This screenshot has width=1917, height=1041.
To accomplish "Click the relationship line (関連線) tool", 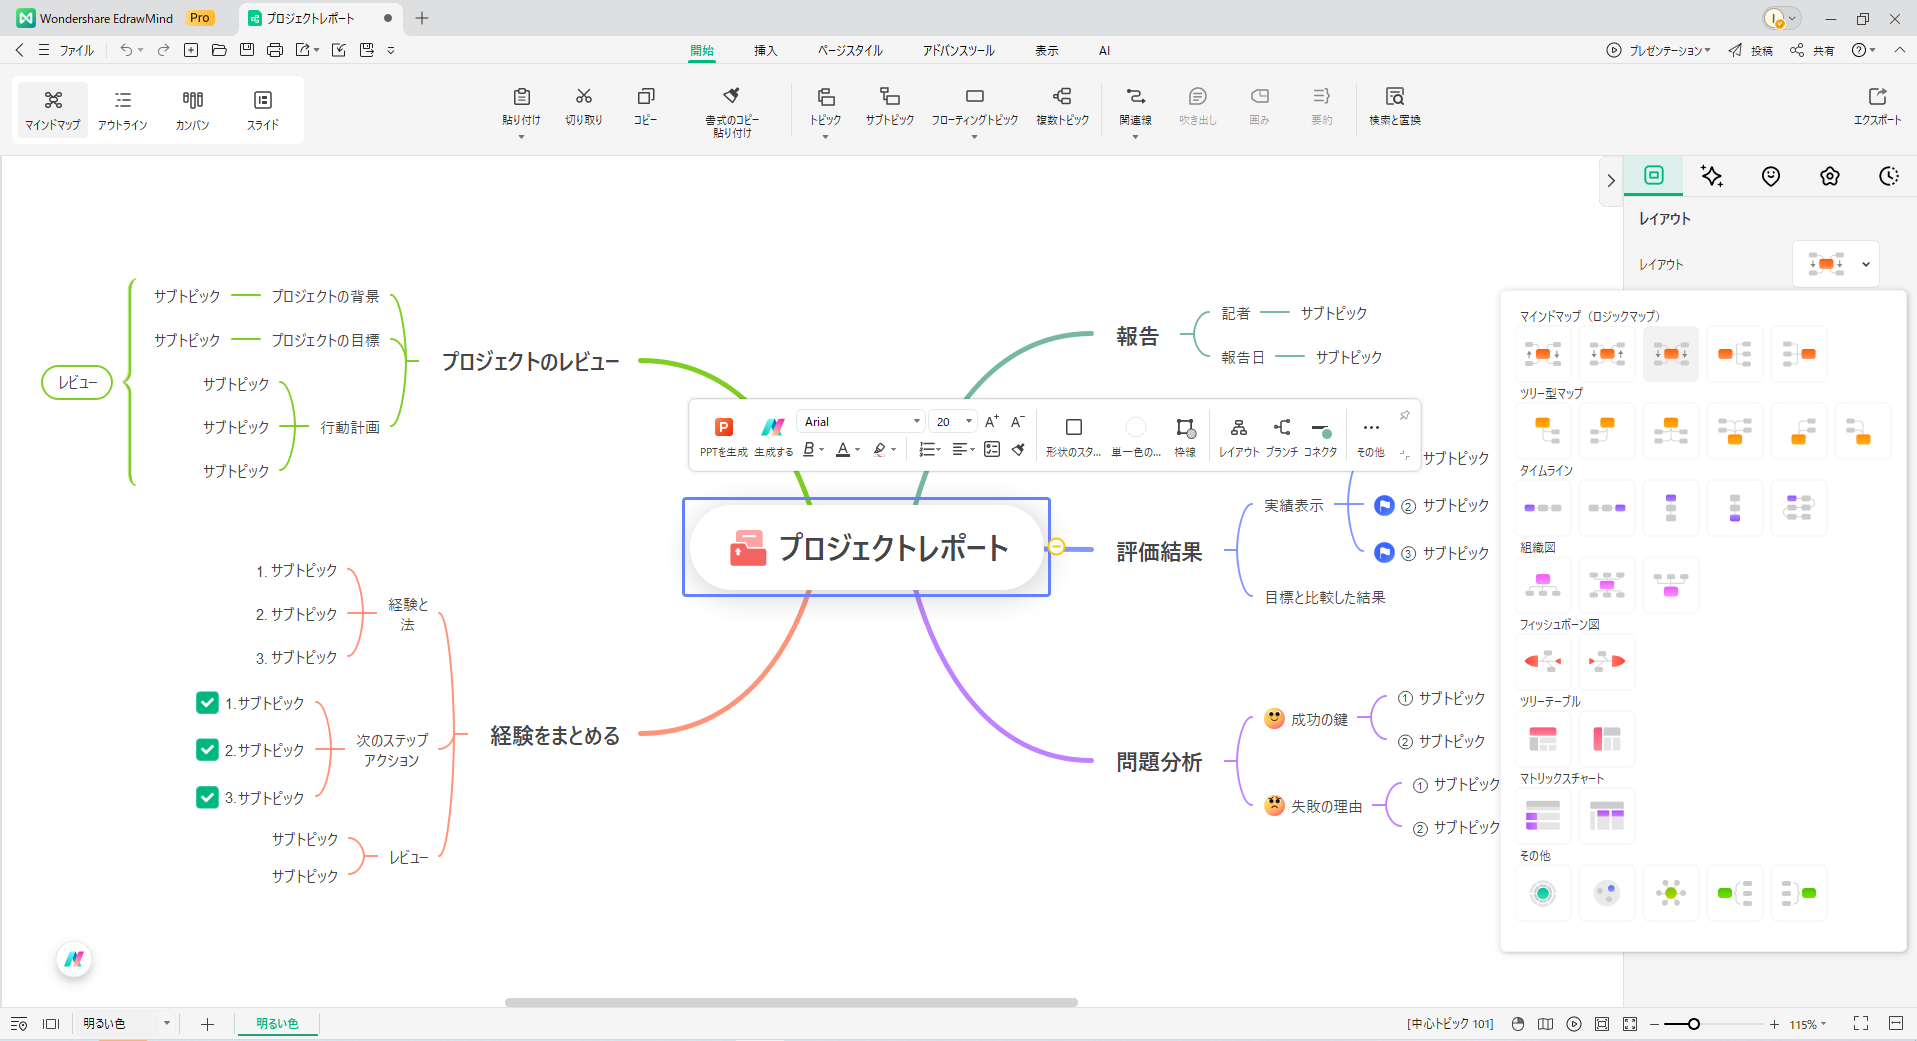I will point(1135,97).
